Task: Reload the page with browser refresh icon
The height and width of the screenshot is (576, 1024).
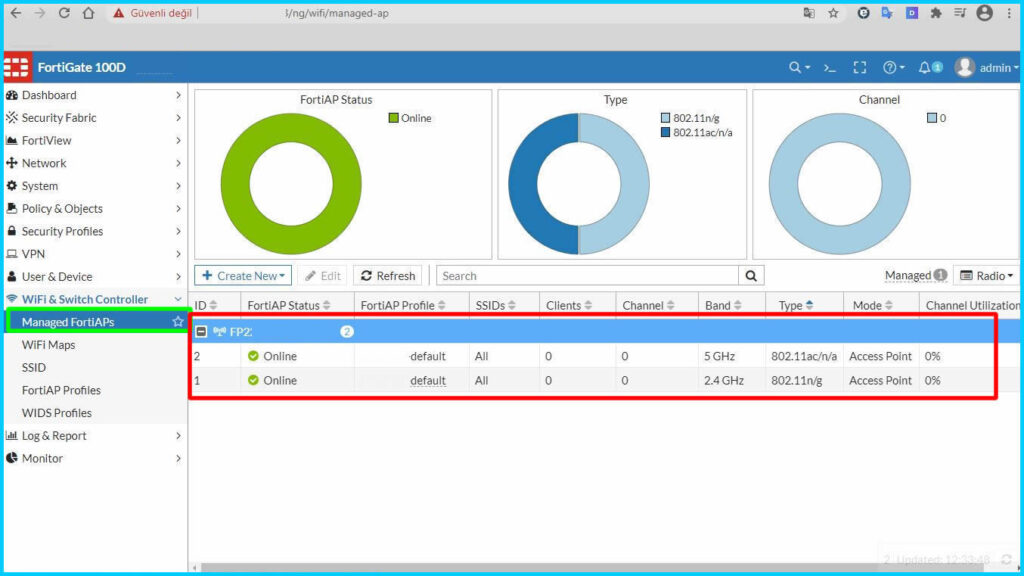Action: (x=64, y=13)
